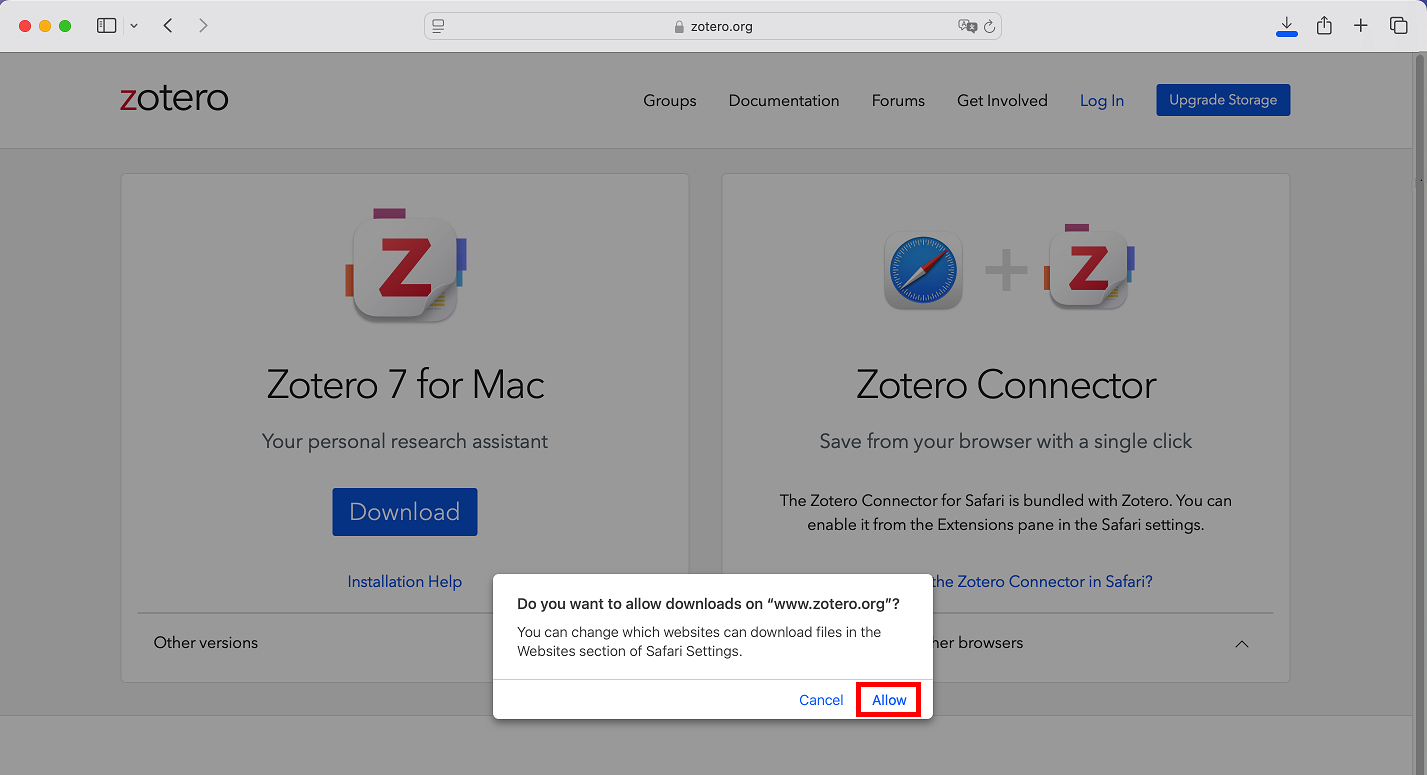This screenshot has height=775, width=1427.
Task: Allow downloads on www.zotero.org
Action: [x=889, y=700]
